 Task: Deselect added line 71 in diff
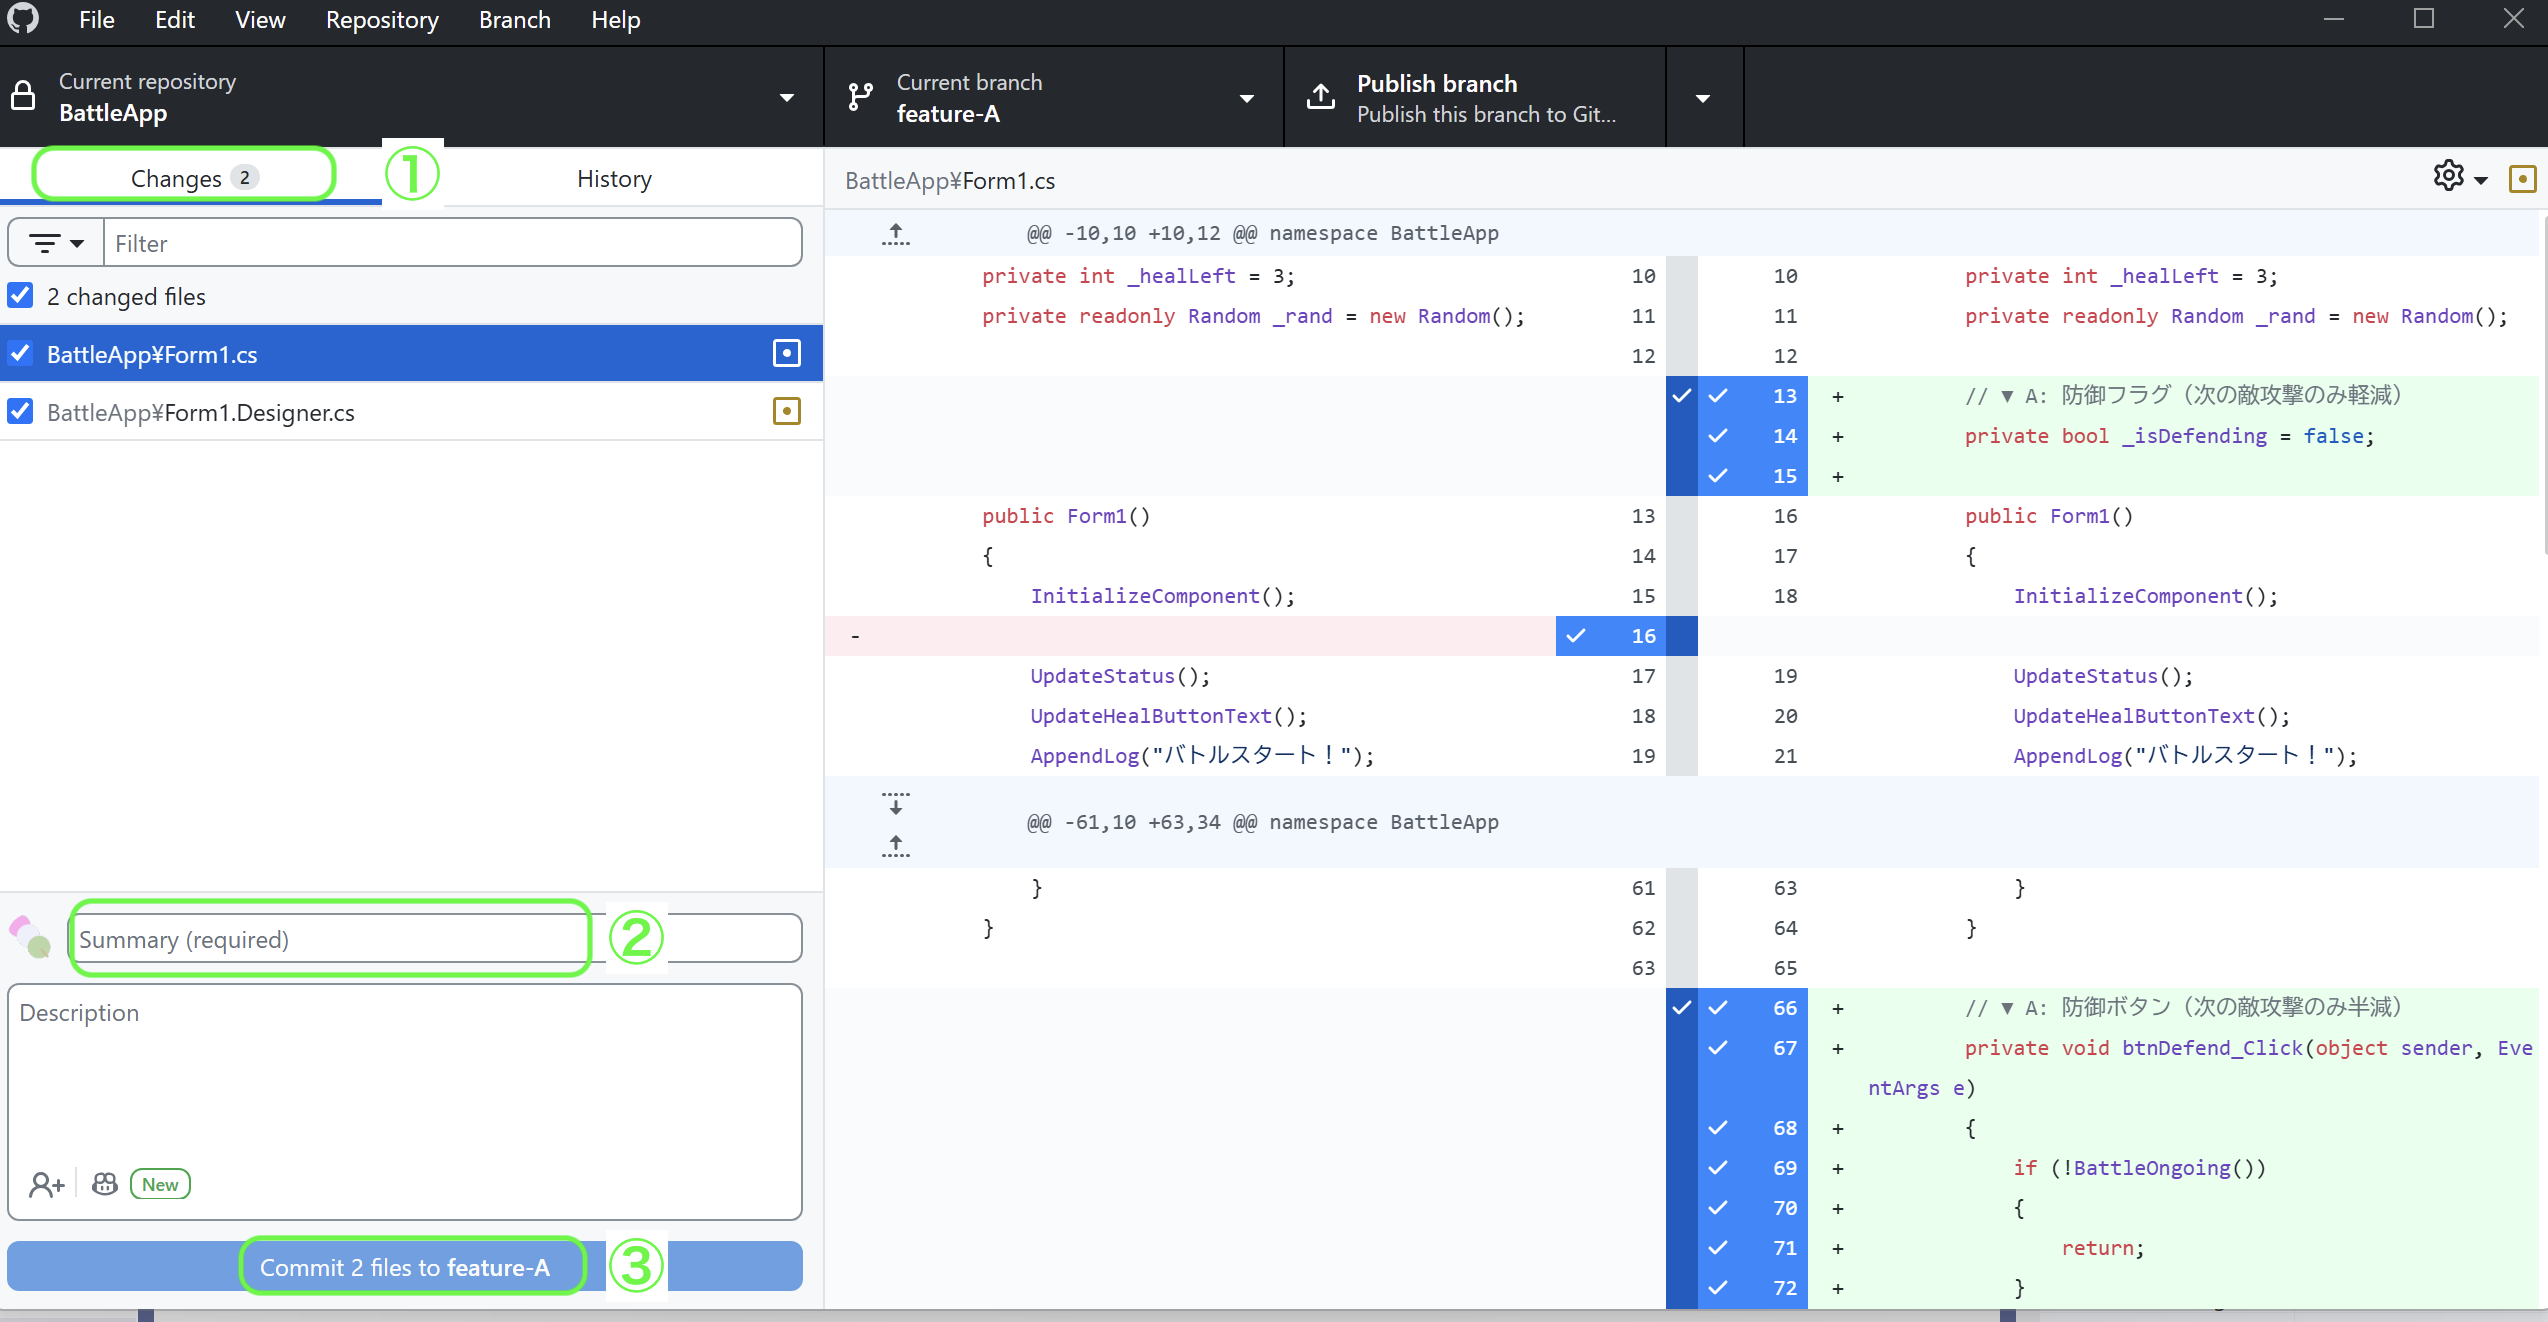1753,1248
